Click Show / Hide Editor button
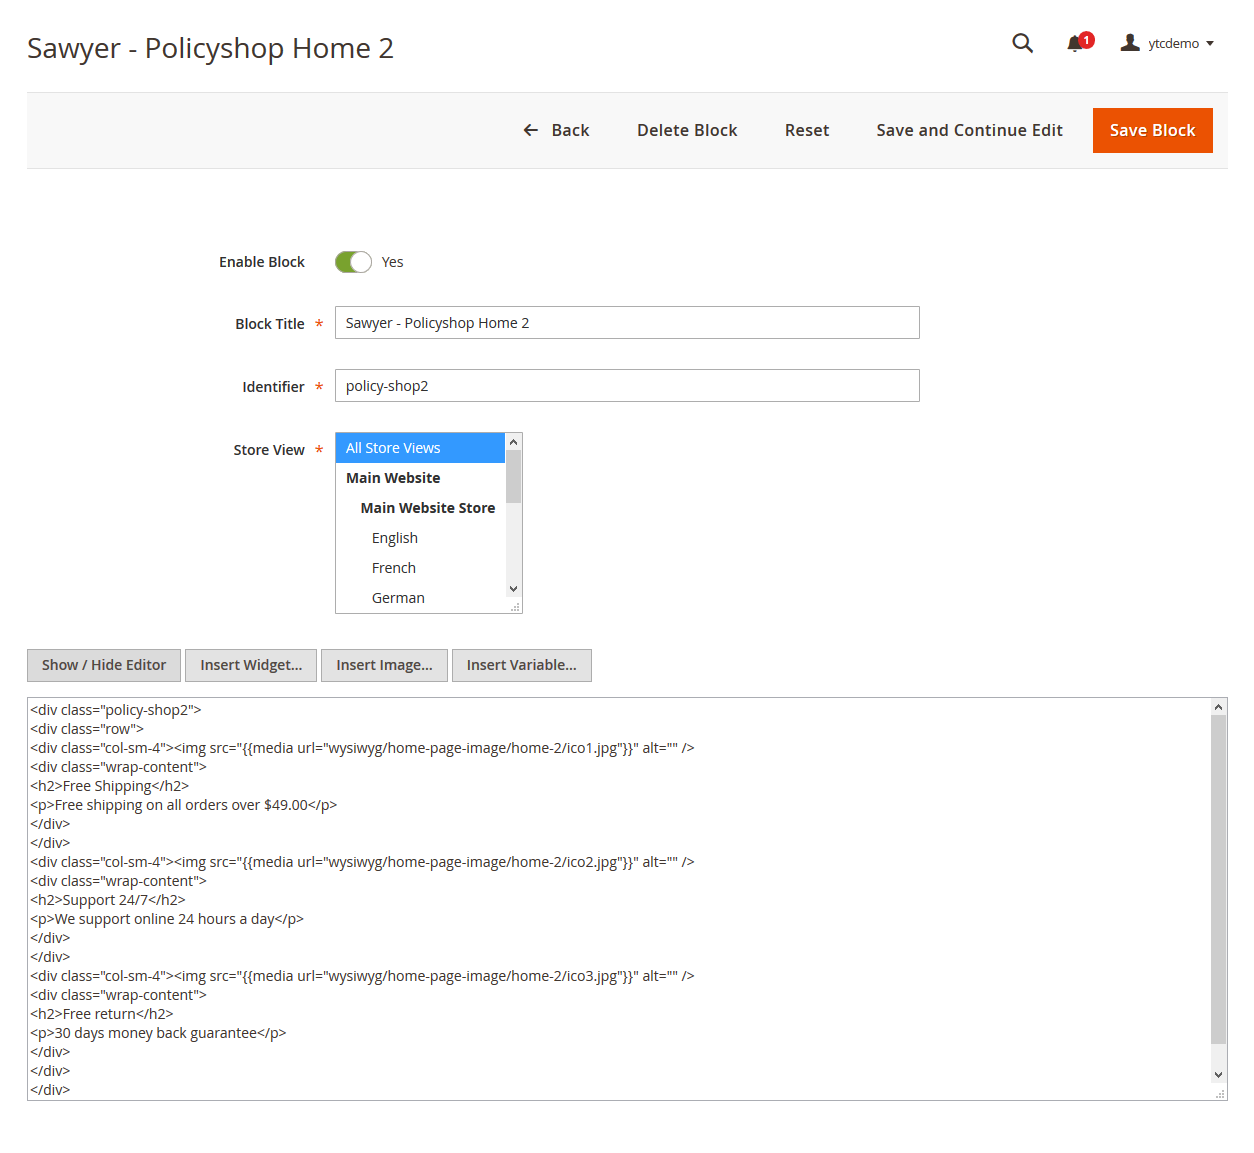 pos(104,665)
